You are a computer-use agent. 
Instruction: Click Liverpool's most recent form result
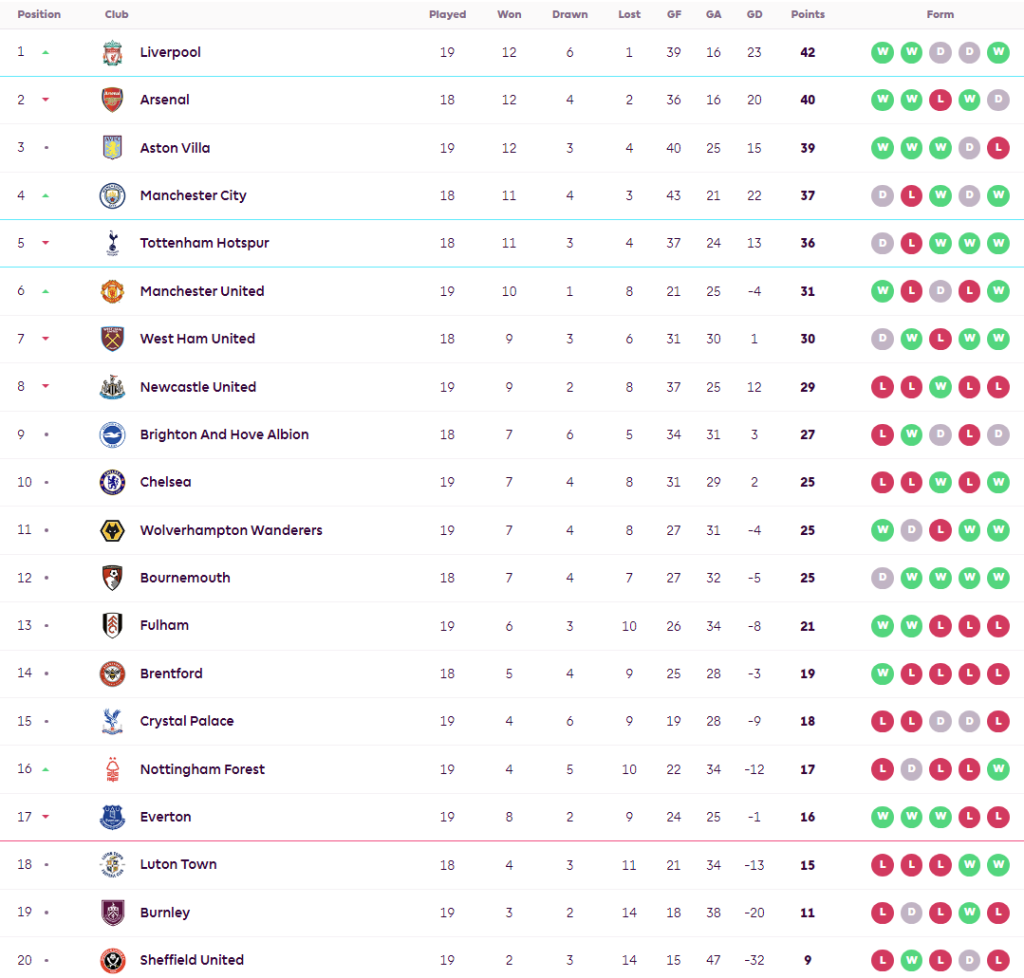click(x=998, y=52)
